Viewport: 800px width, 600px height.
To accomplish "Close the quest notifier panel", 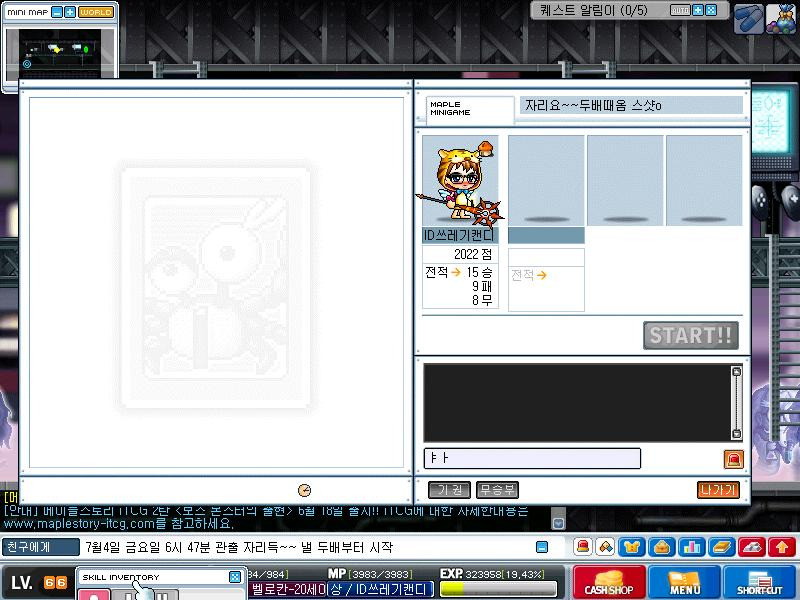I will click(x=711, y=10).
